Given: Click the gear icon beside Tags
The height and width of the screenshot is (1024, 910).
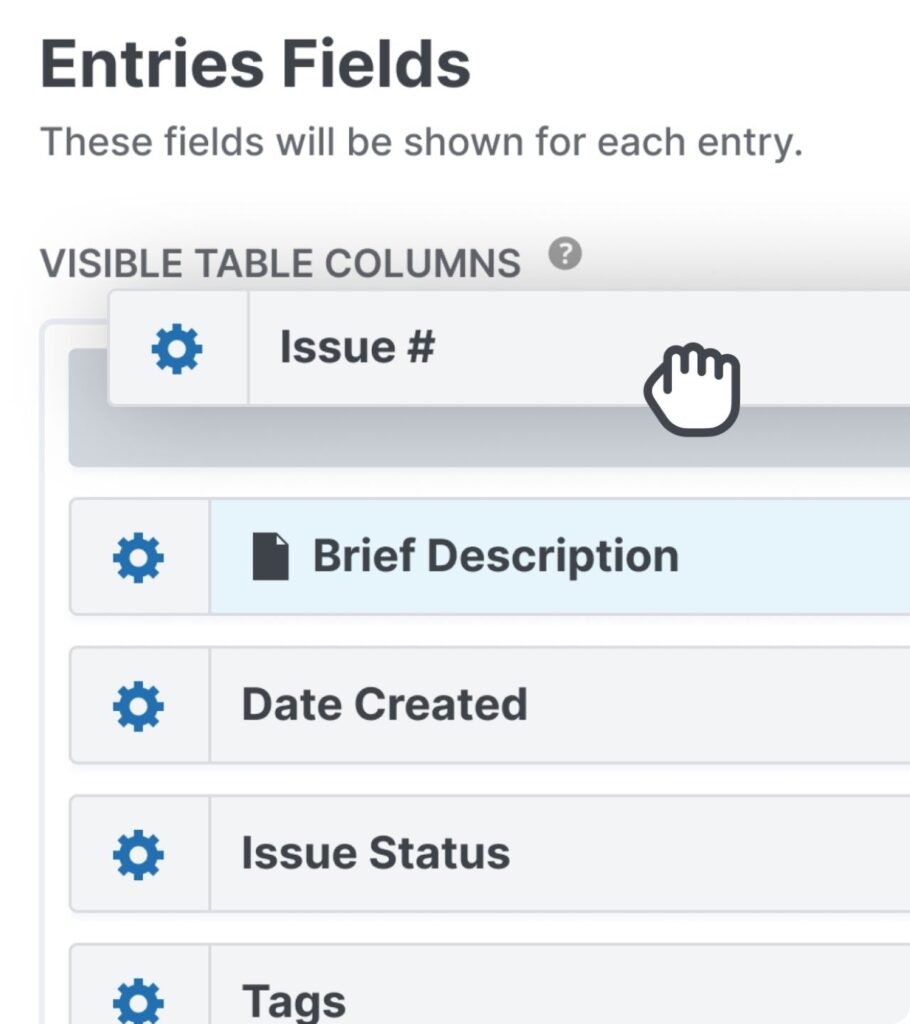Looking at the screenshot, I should click(x=138, y=998).
